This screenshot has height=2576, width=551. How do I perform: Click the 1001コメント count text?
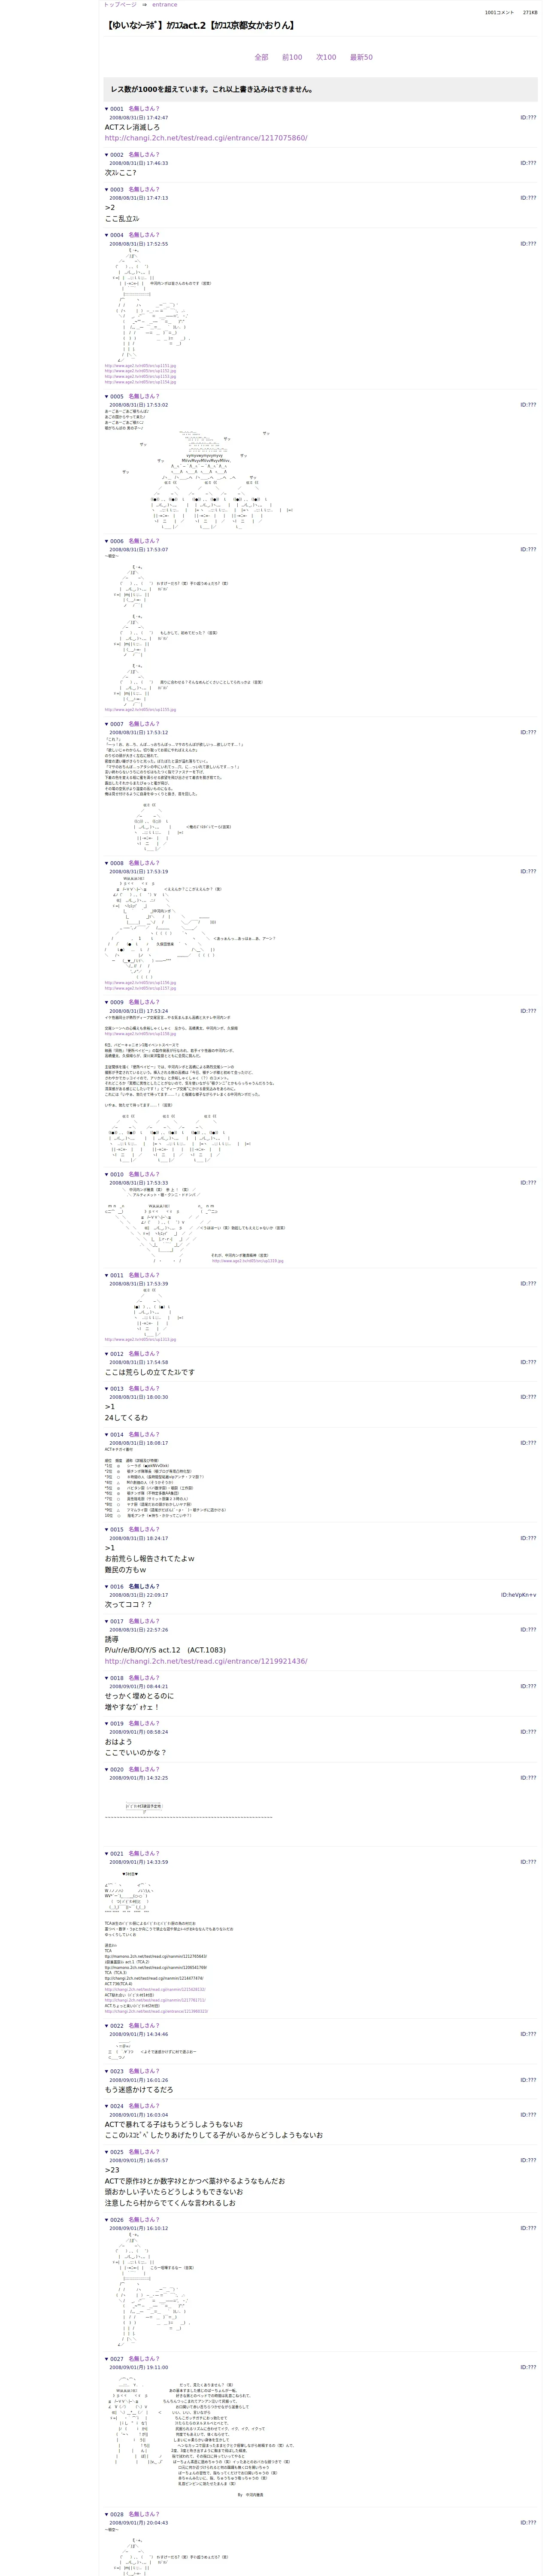point(499,13)
